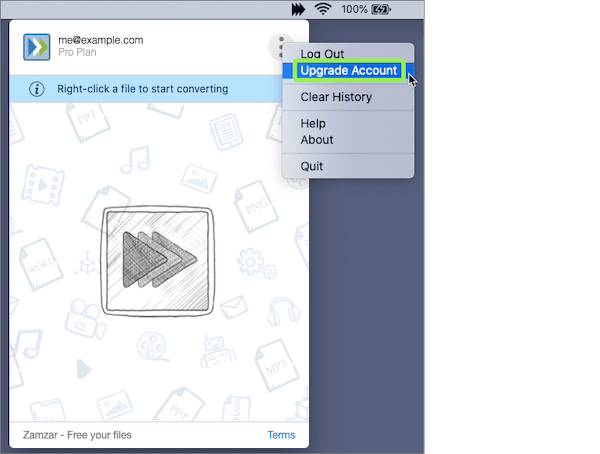The image size is (600, 454).
Task: Click the Zamzar app logo beside the email
Action: pyautogui.click(x=37, y=47)
